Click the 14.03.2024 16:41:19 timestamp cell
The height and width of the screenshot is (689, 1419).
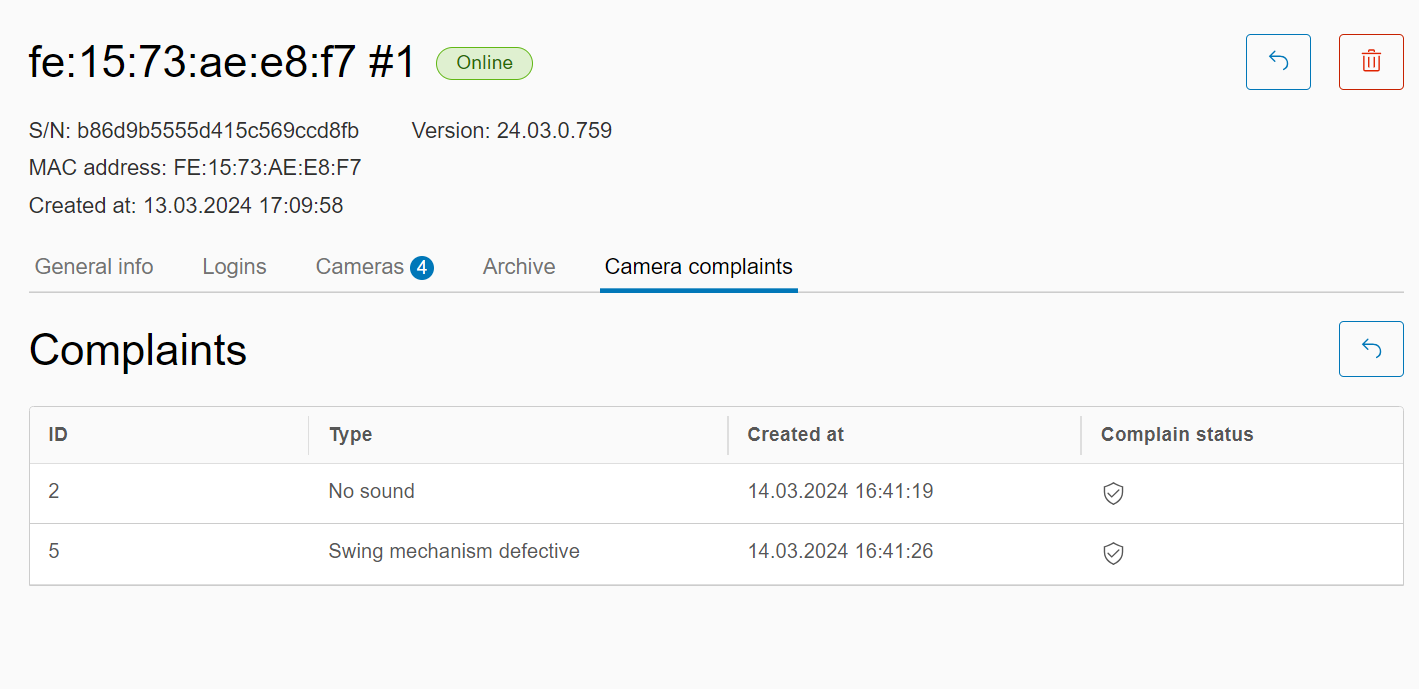(x=840, y=492)
